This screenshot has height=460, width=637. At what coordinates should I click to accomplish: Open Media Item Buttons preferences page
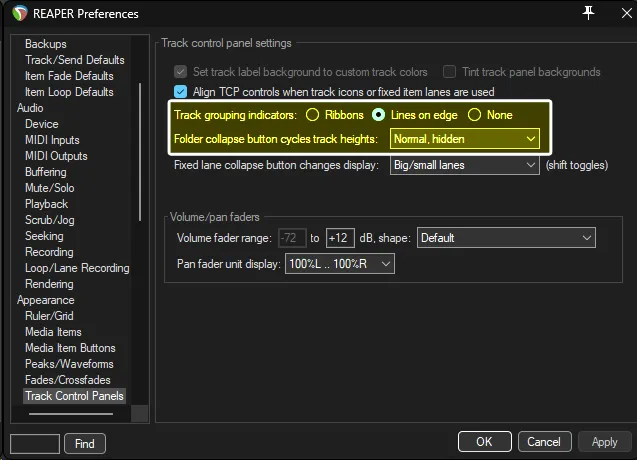pyautogui.click(x=70, y=348)
